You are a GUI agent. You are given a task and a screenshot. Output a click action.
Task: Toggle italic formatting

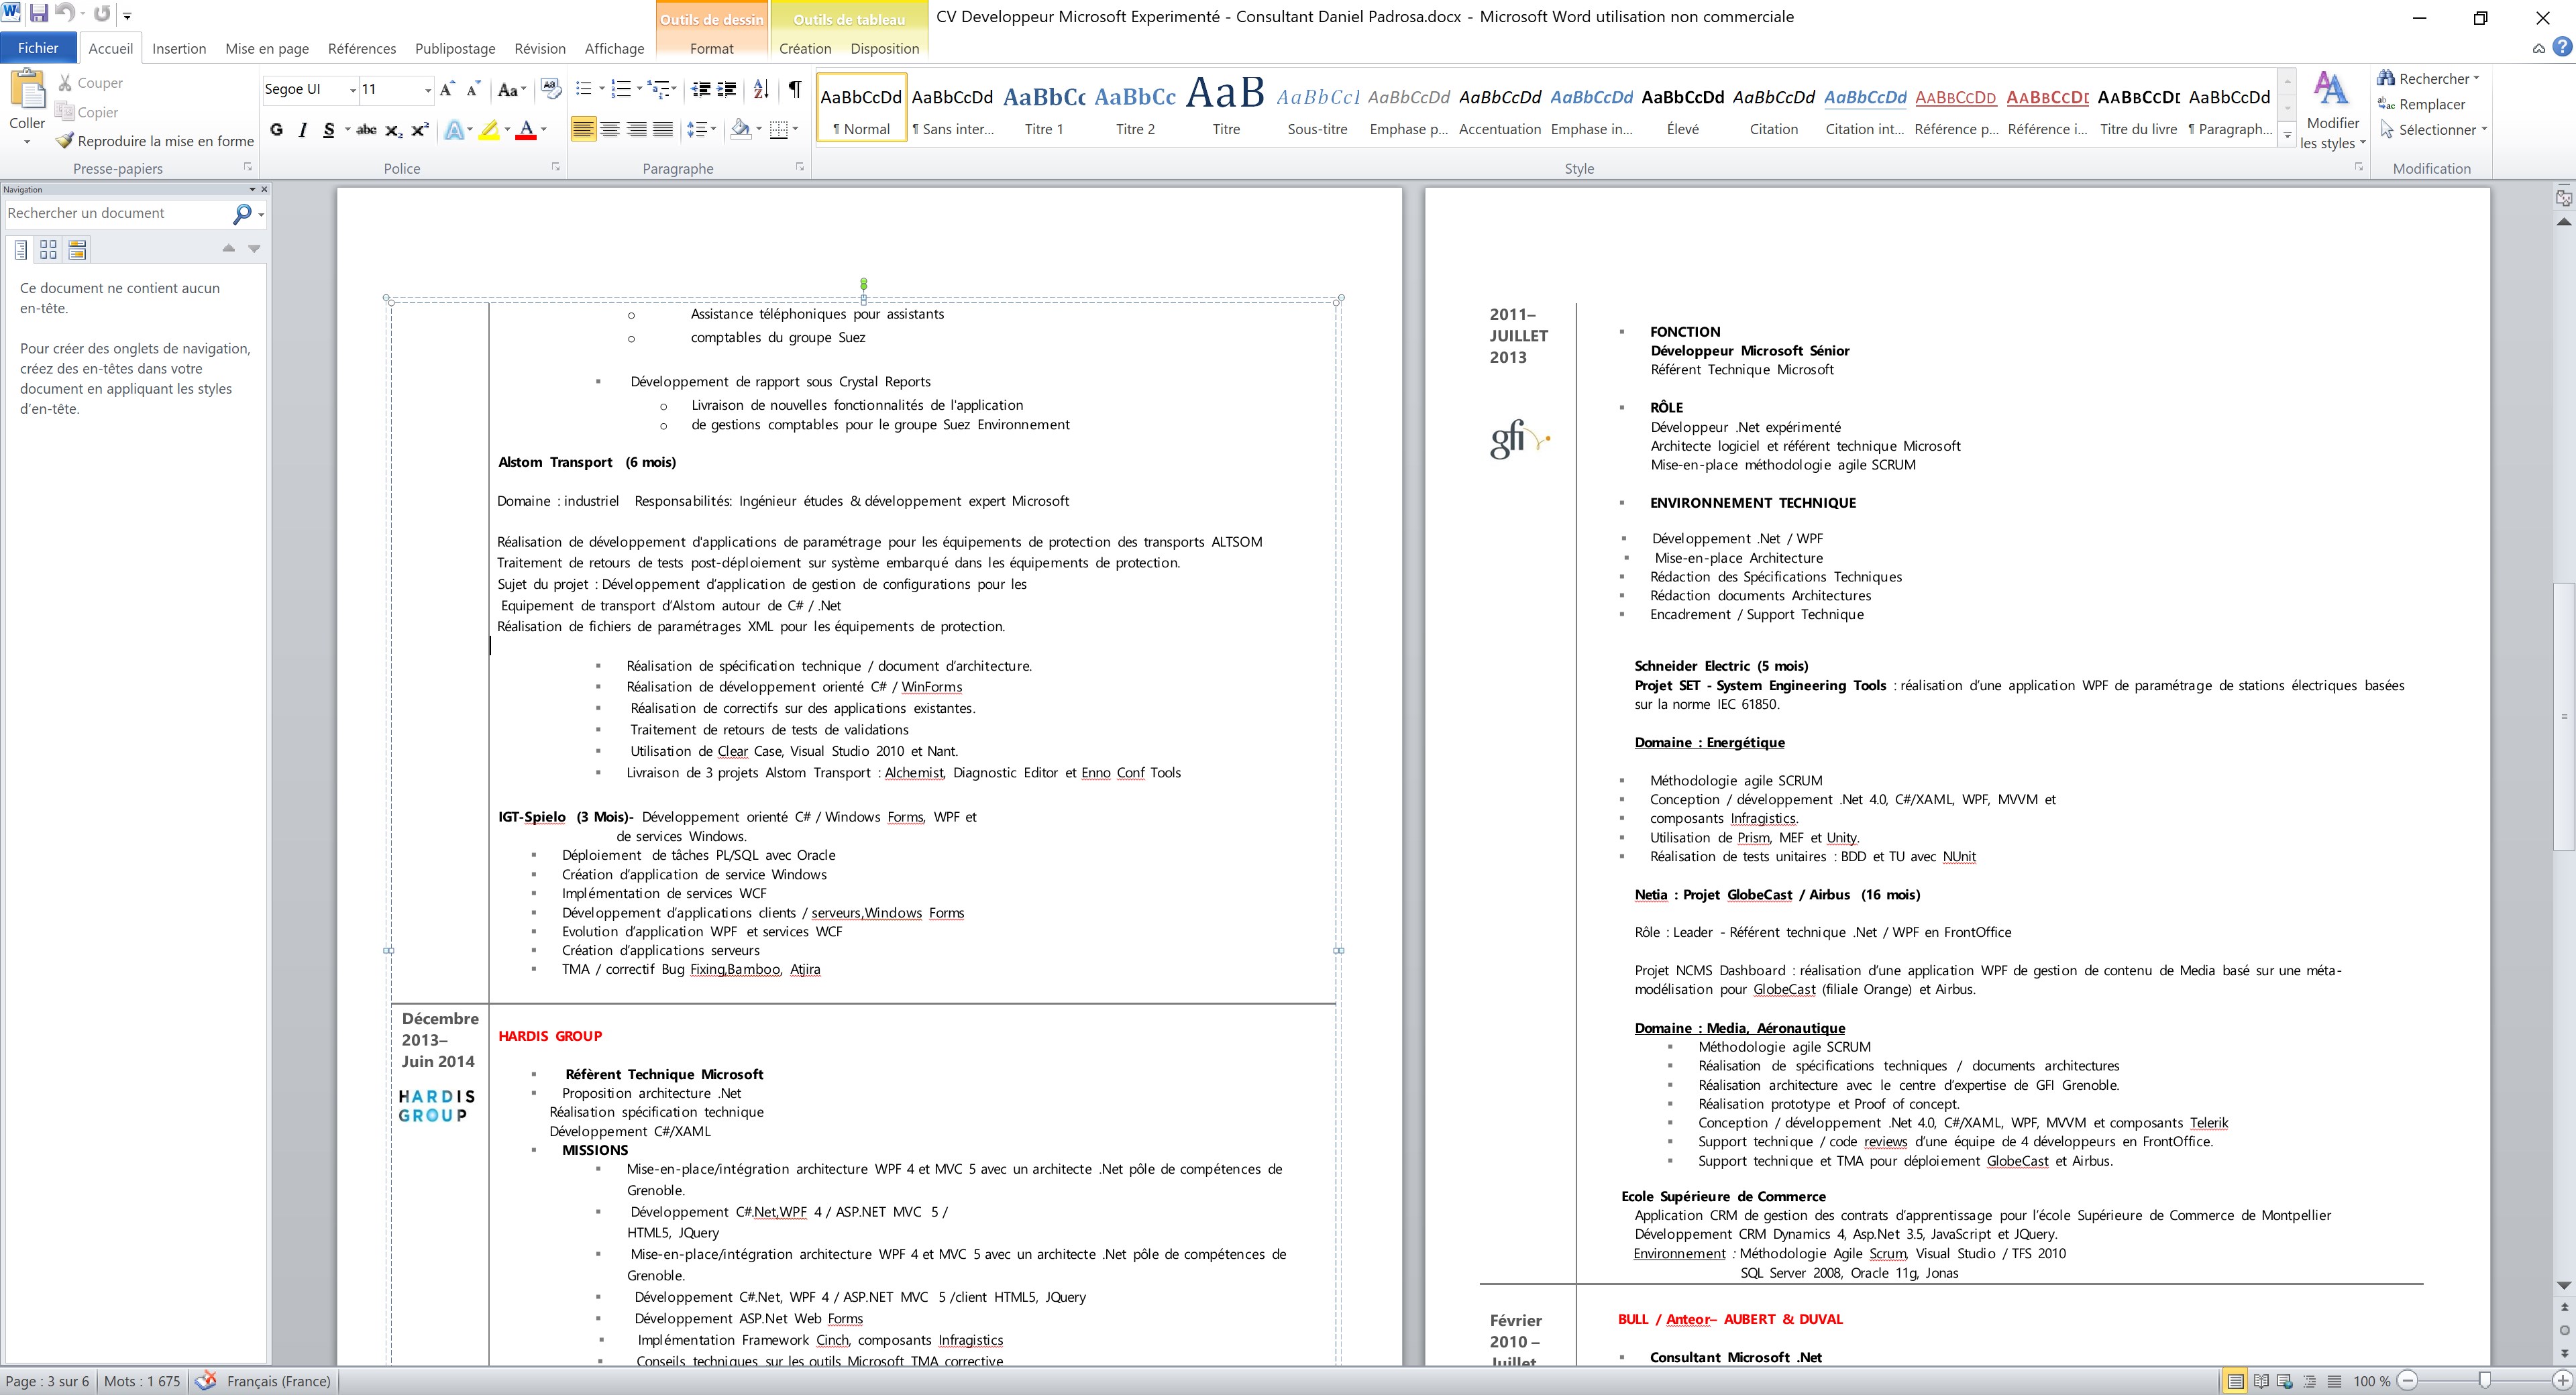pos(302,130)
